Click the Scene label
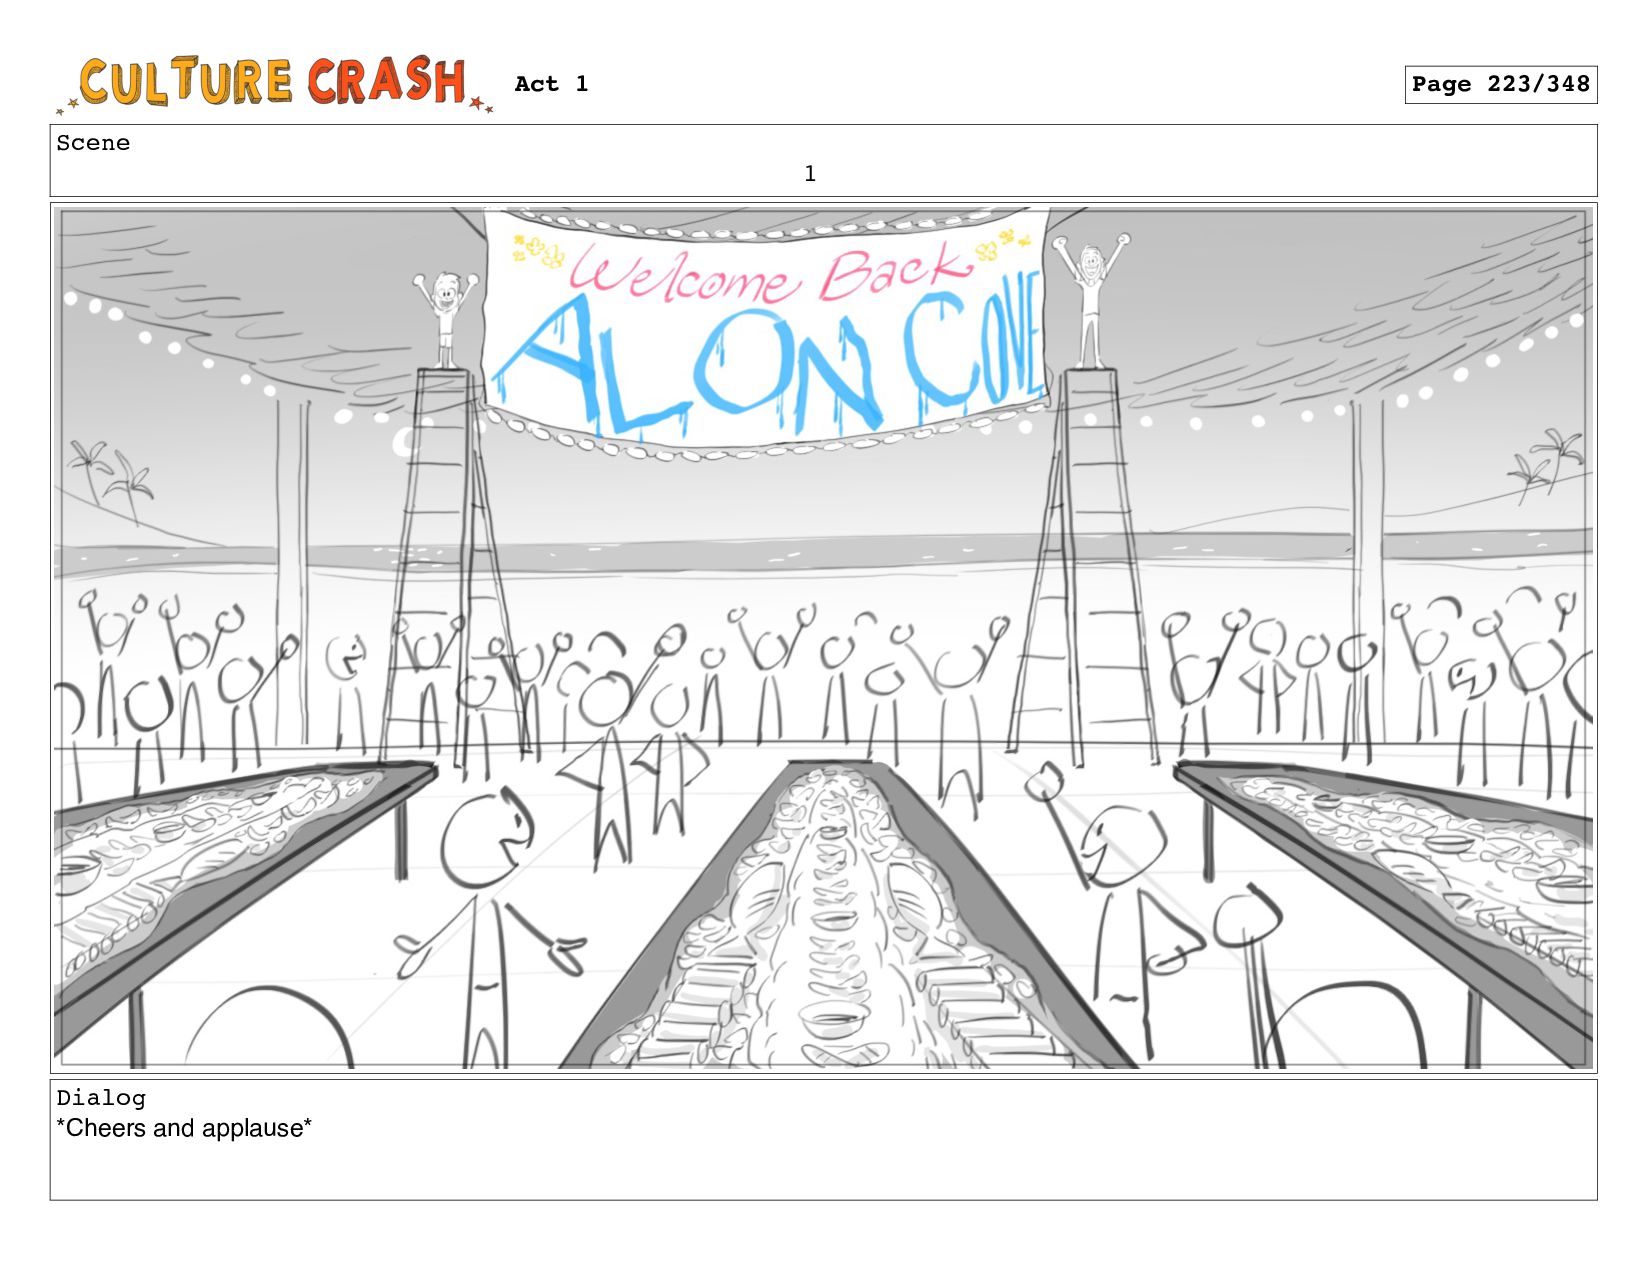The image size is (1650, 1275). (93, 143)
